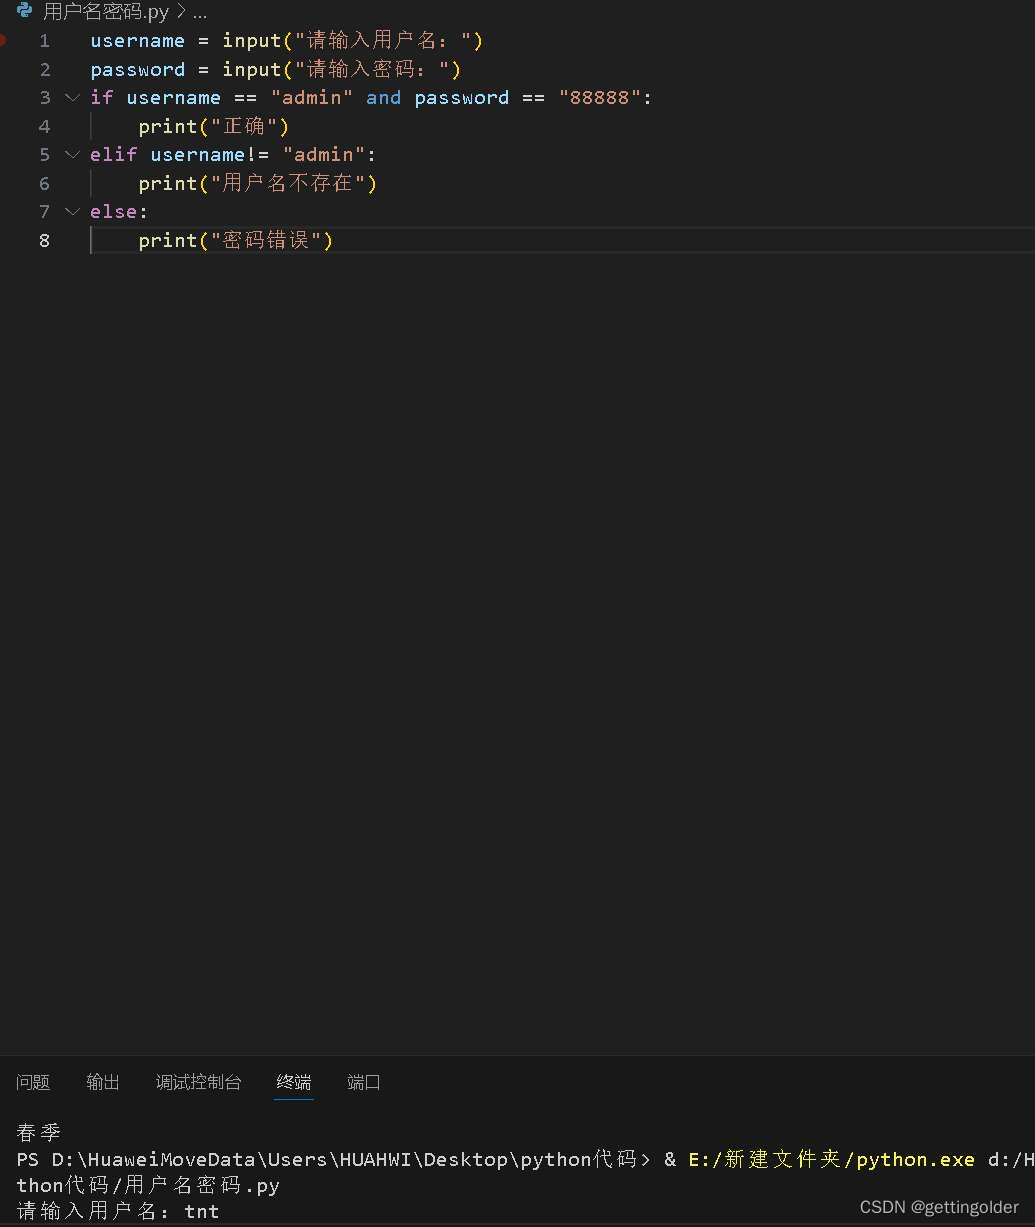Open the 端口 panel tab

click(x=363, y=1082)
